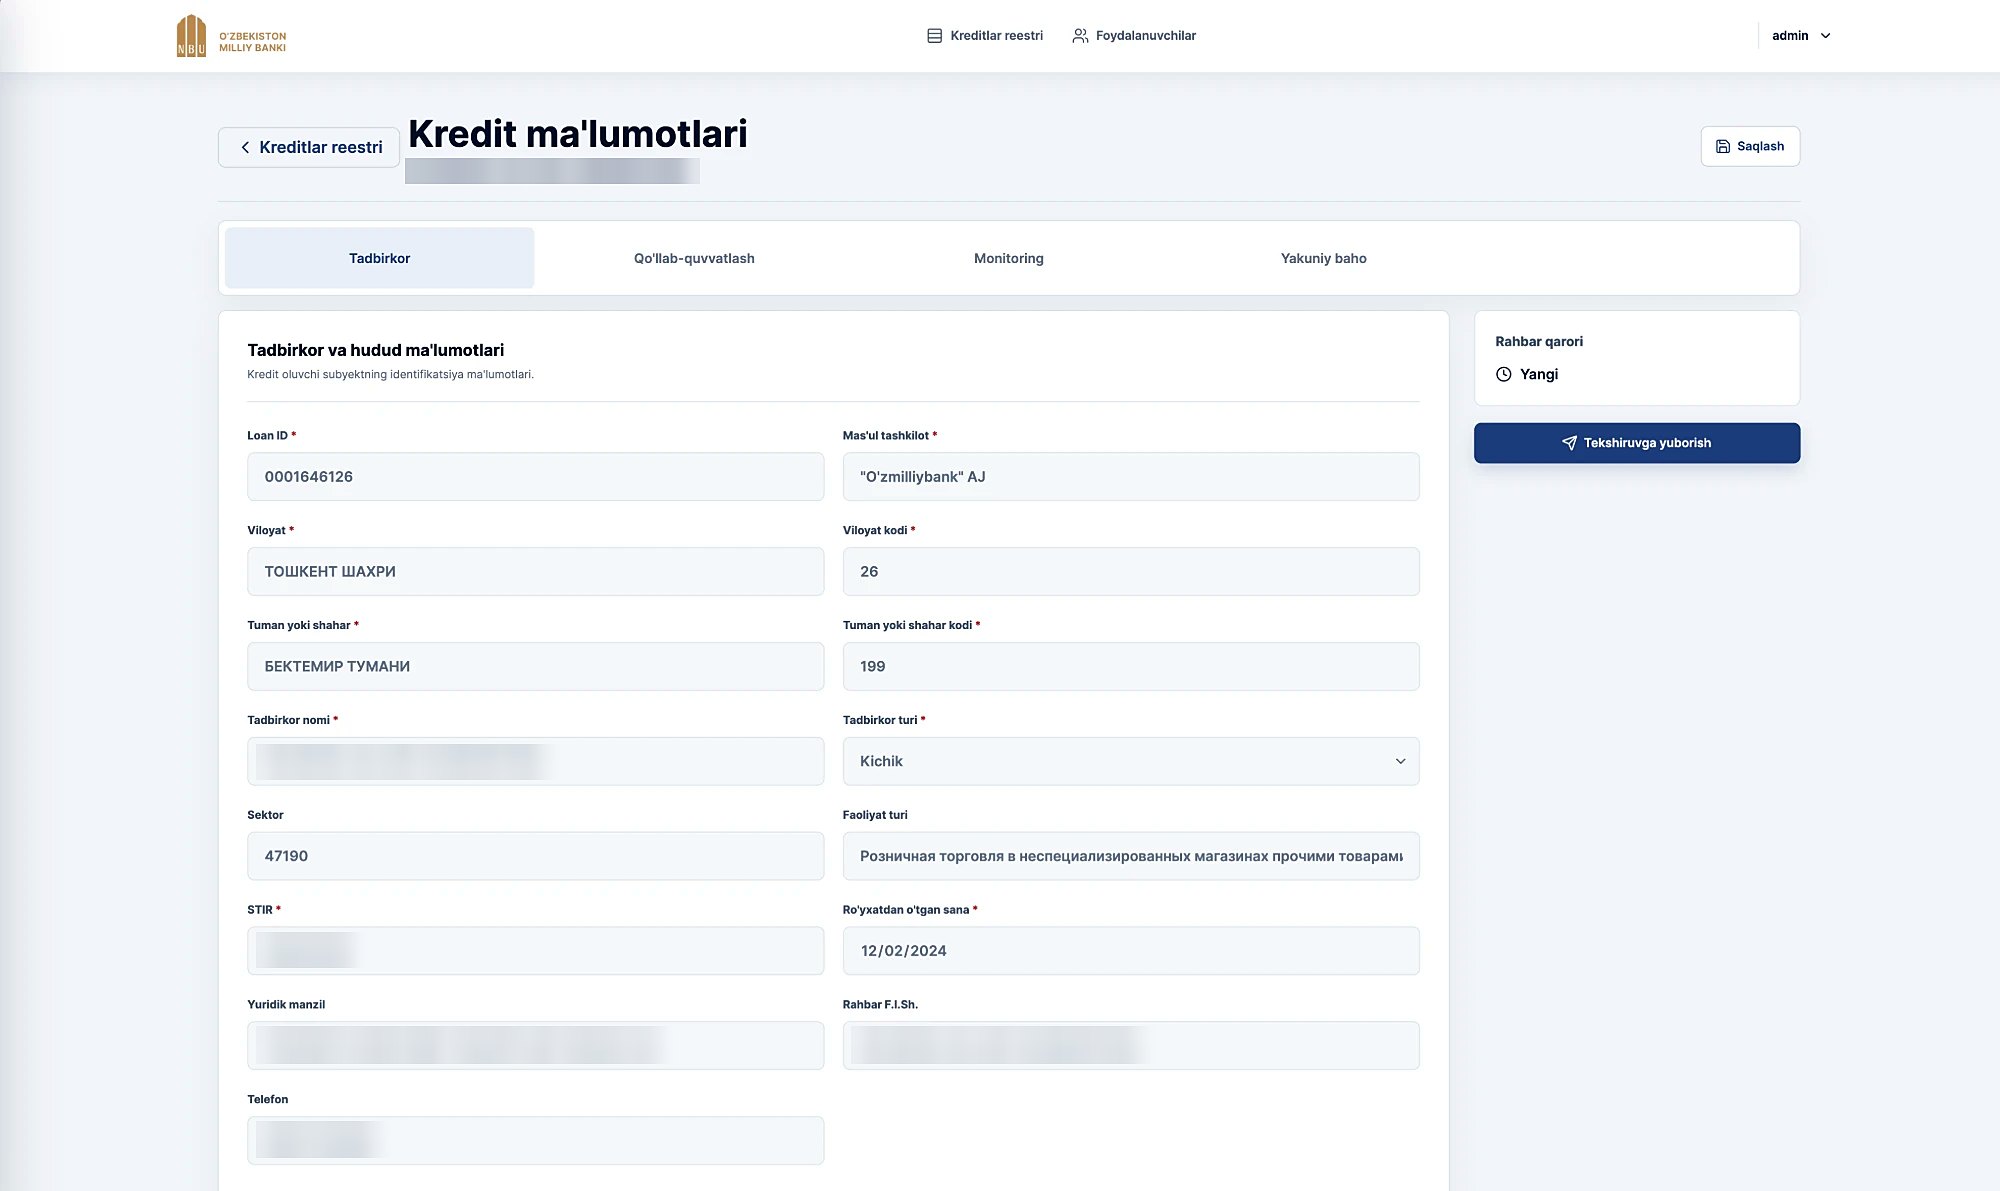Go to the Monitoring tab
Viewport: 2000px width, 1191px height.
1008,258
